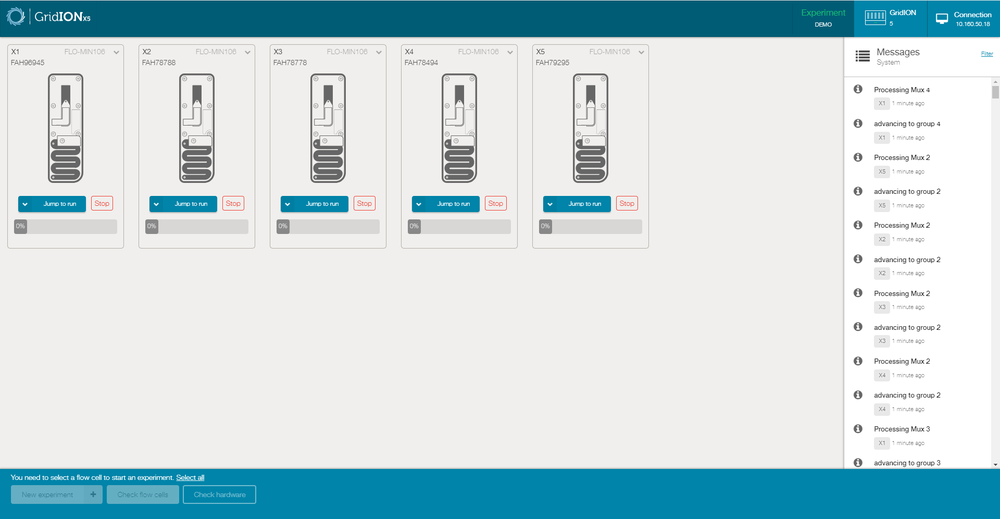Expand the X3 flow cell panel chevron
Screen dimensions: 1000x519
[x=379, y=52]
